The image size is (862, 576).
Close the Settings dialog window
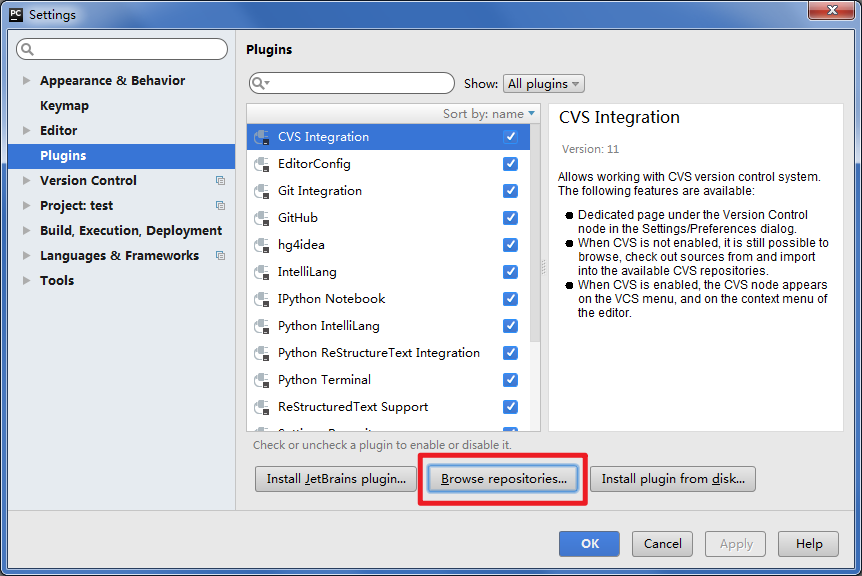coord(832,10)
